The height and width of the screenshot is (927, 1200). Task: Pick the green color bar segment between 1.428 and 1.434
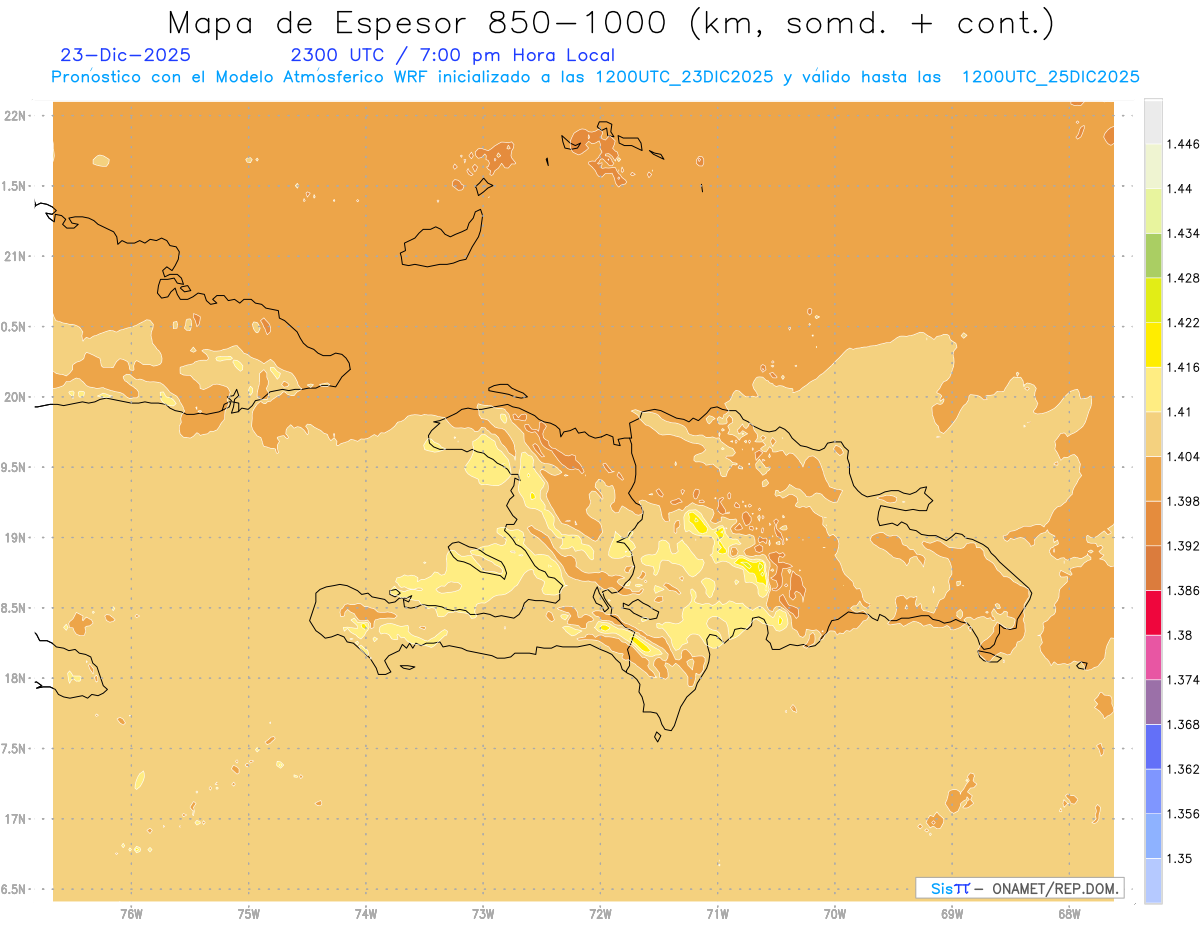coord(1153,255)
